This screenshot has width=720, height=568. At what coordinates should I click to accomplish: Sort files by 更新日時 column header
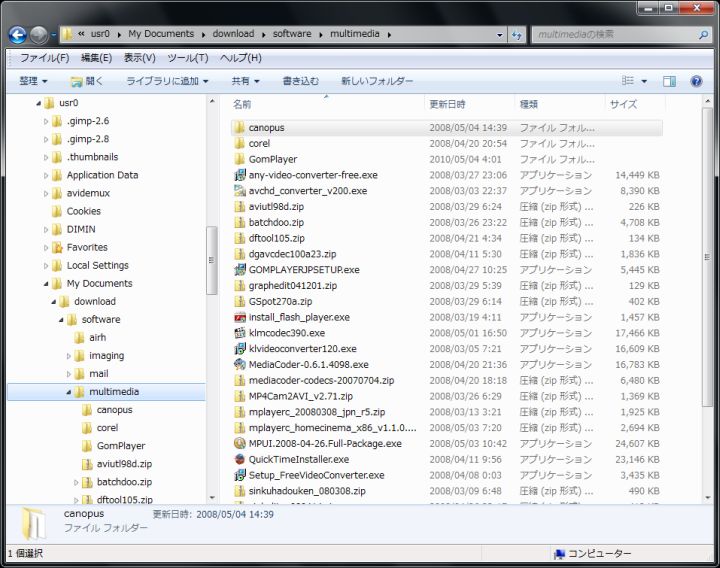pos(449,104)
